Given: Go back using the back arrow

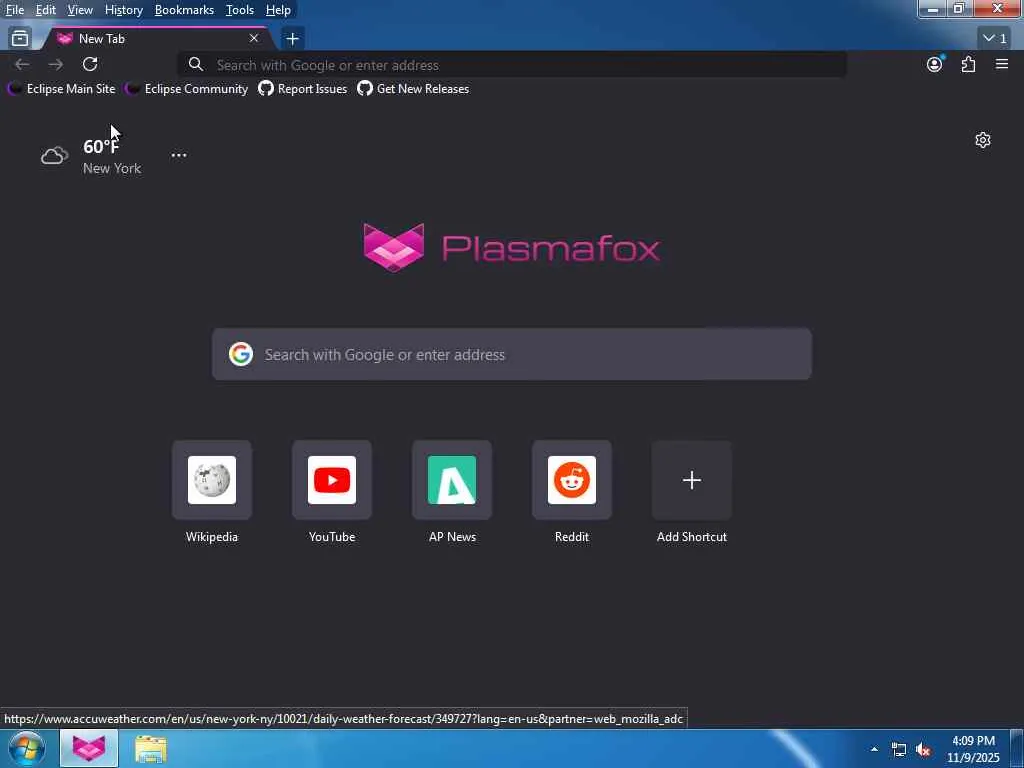Looking at the screenshot, I should (x=22, y=64).
